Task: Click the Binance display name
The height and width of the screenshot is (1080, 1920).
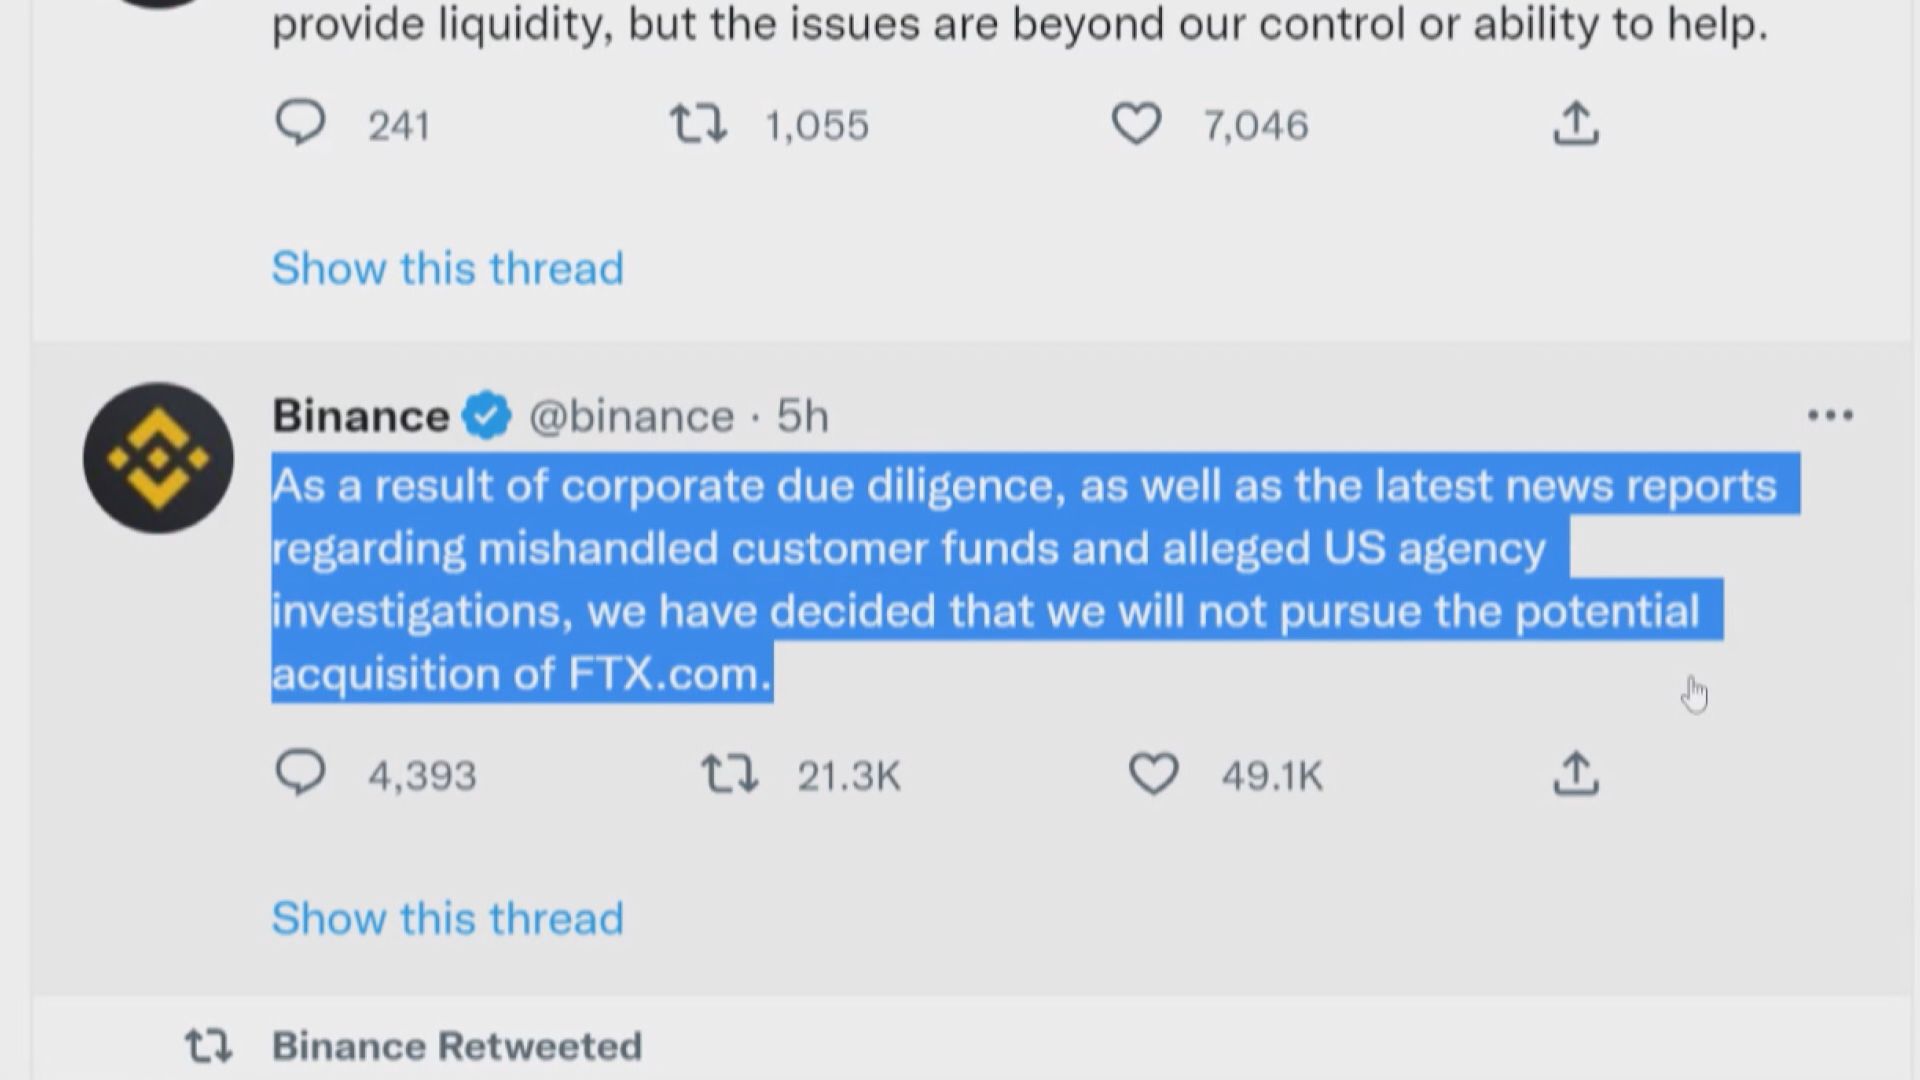Action: pyautogui.click(x=361, y=416)
